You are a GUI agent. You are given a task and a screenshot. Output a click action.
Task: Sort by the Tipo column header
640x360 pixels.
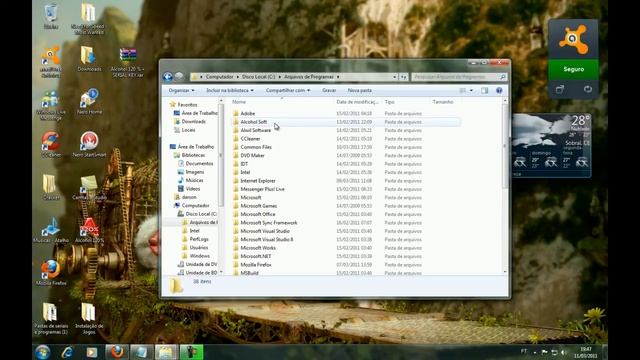coord(389,102)
